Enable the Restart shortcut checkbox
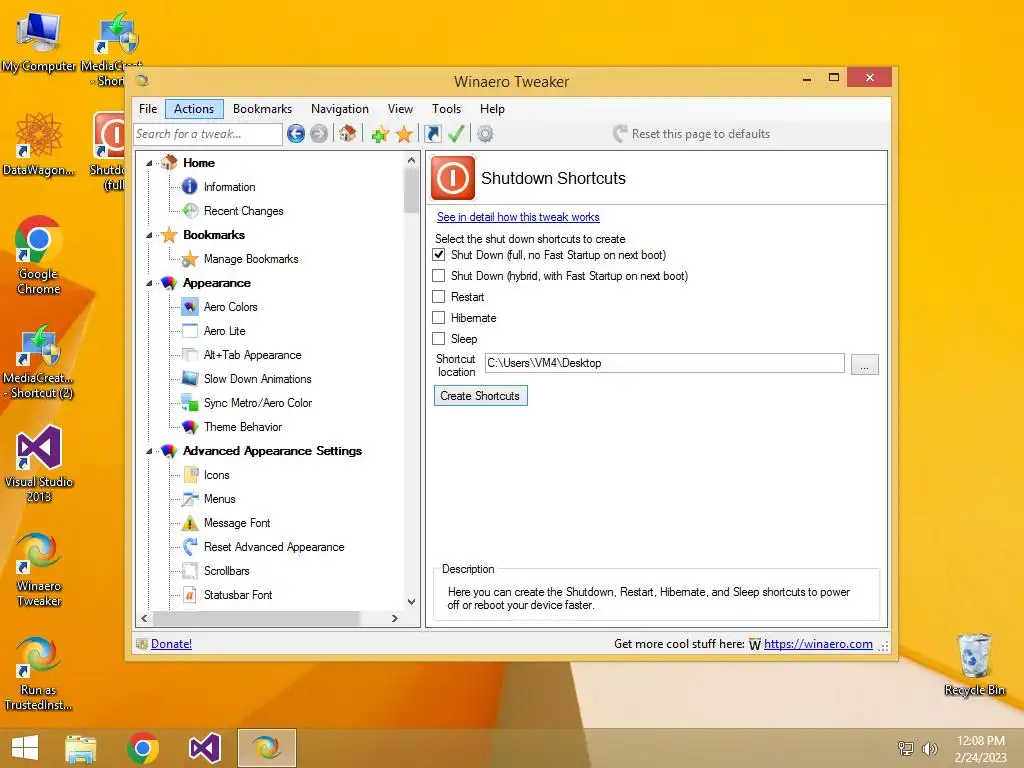This screenshot has height=768, width=1024. [x=439, y=296]
